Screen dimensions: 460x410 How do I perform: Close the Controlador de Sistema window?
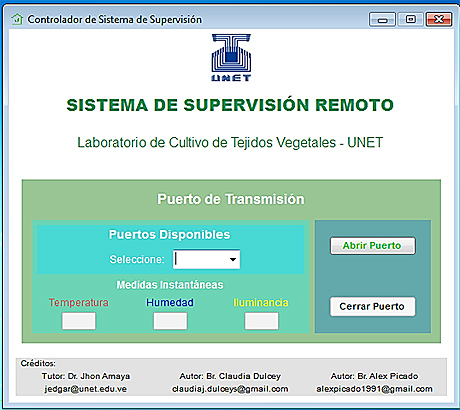pos(439,19)
